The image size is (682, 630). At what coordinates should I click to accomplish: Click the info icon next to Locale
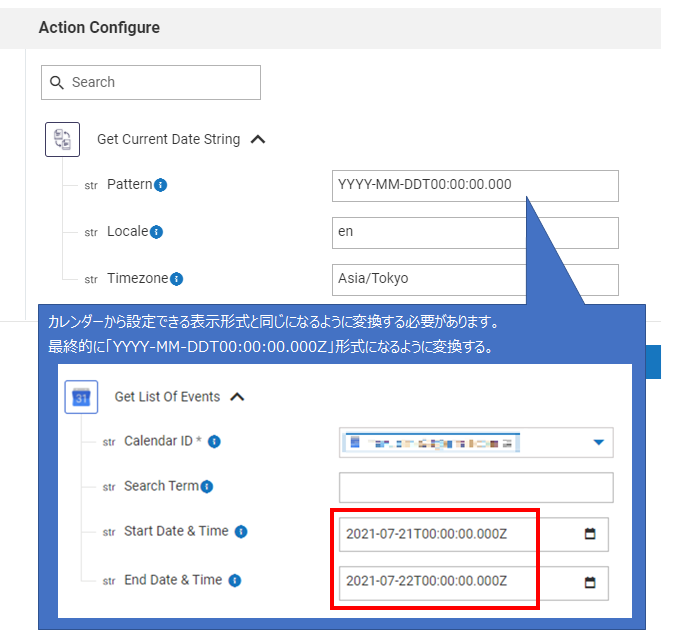[156, 232]
